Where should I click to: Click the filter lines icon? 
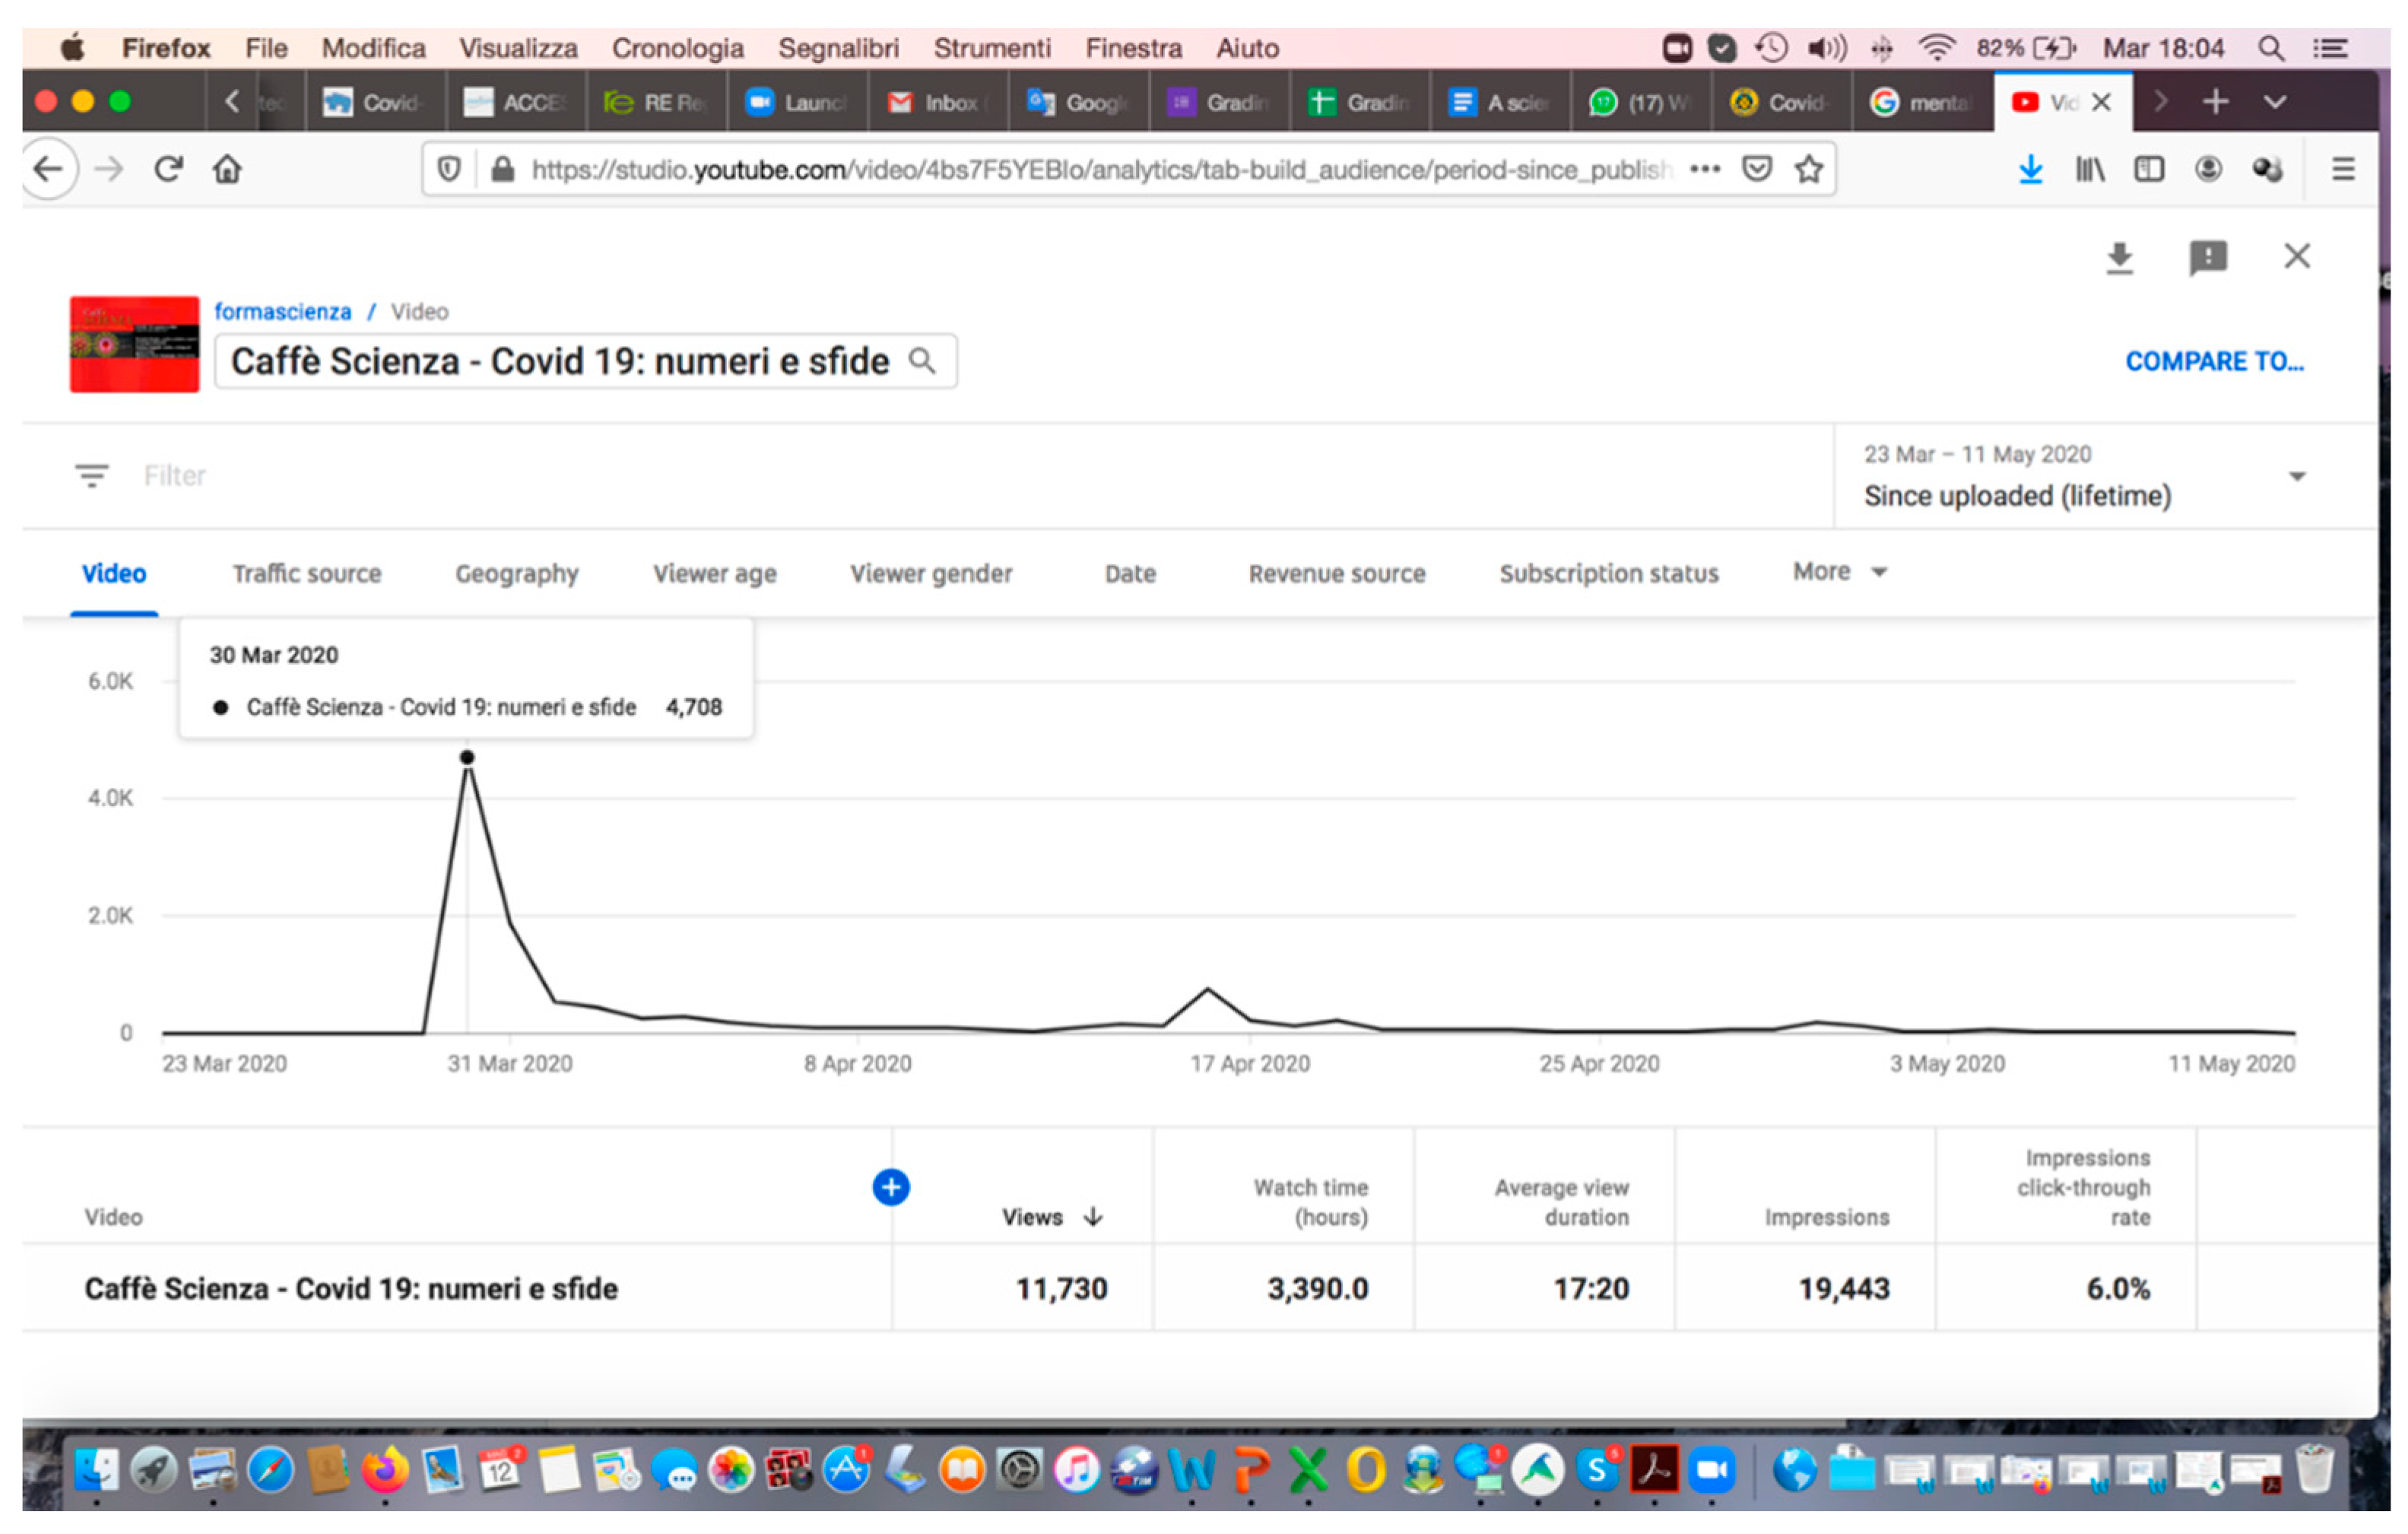(x=92, y=476)
